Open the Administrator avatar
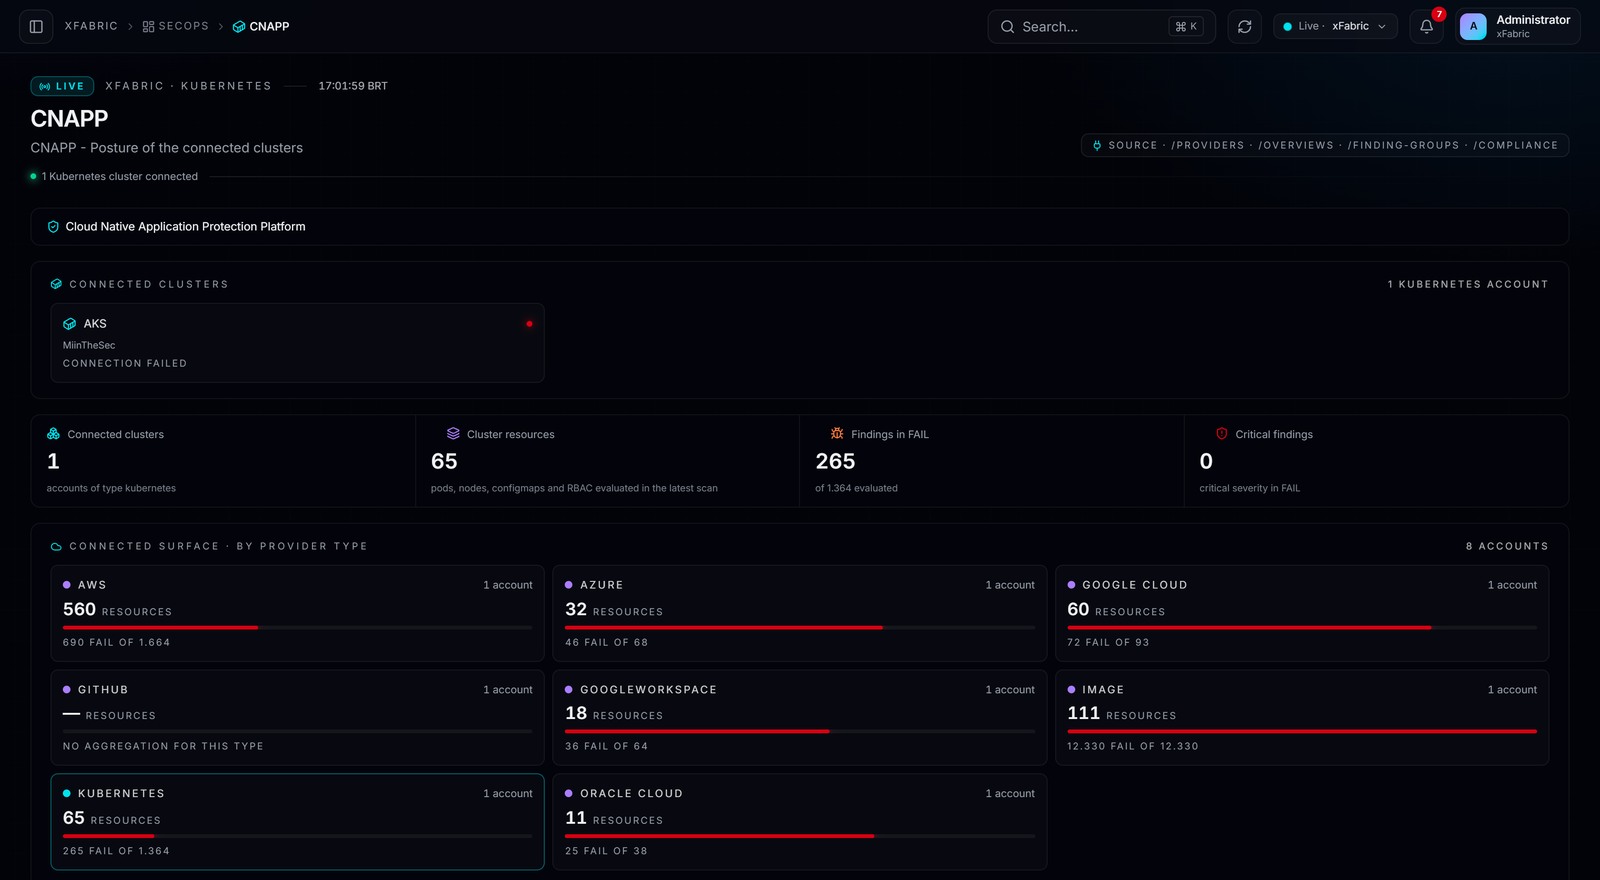 click(x=1473, y=27)
